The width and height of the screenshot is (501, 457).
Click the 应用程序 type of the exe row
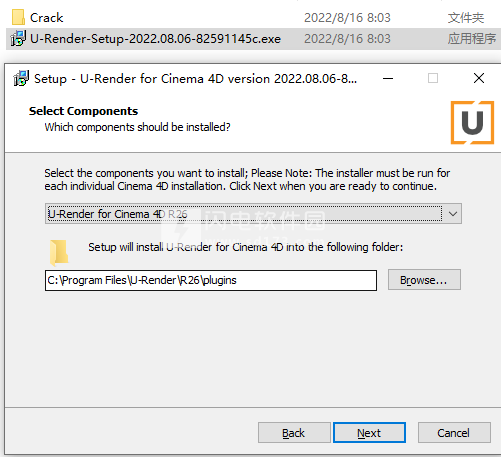[x=471, y=39]
